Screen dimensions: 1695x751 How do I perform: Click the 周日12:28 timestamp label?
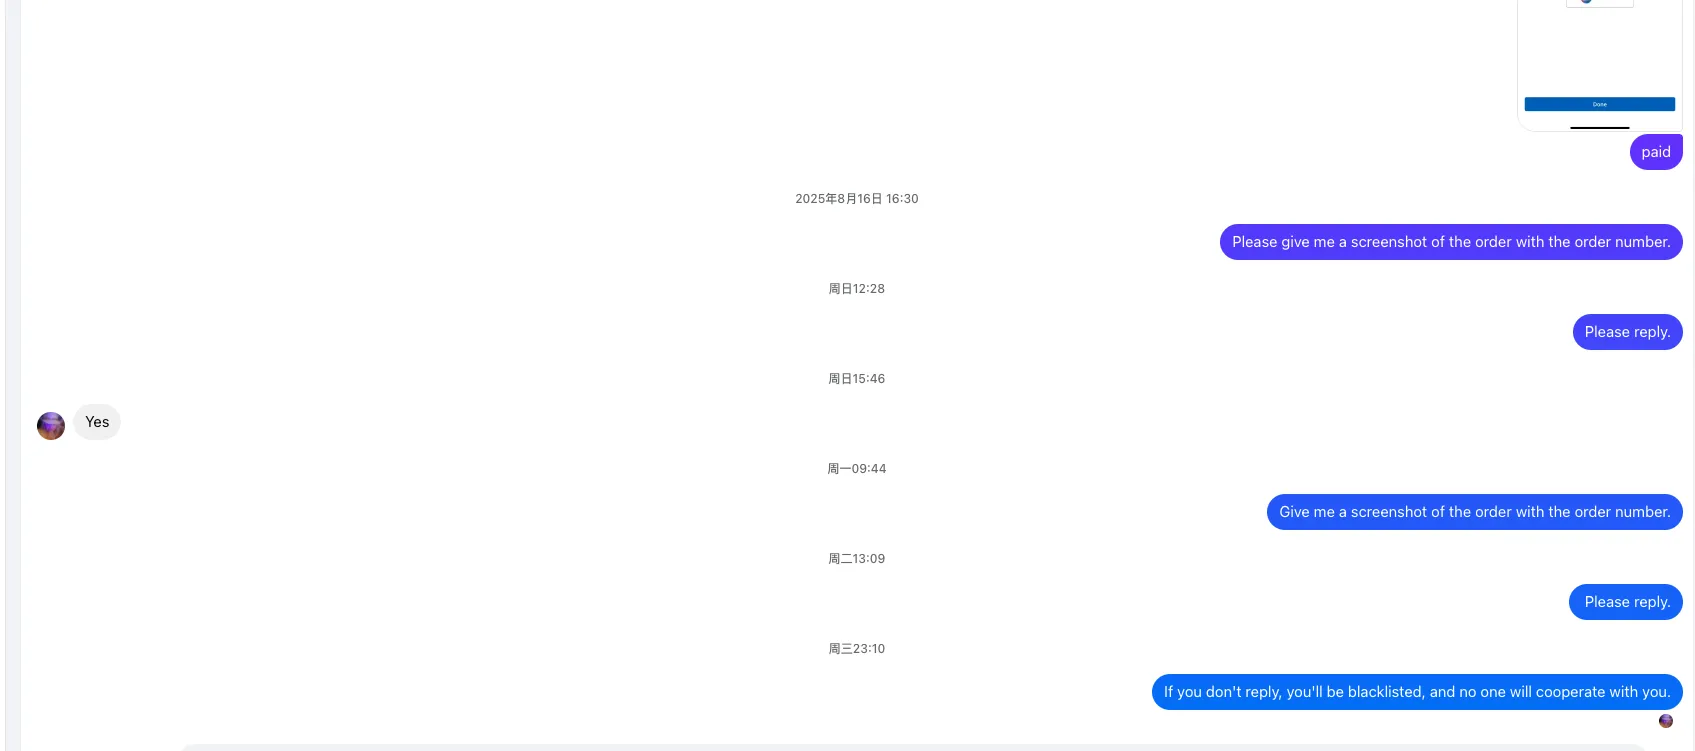857,289
